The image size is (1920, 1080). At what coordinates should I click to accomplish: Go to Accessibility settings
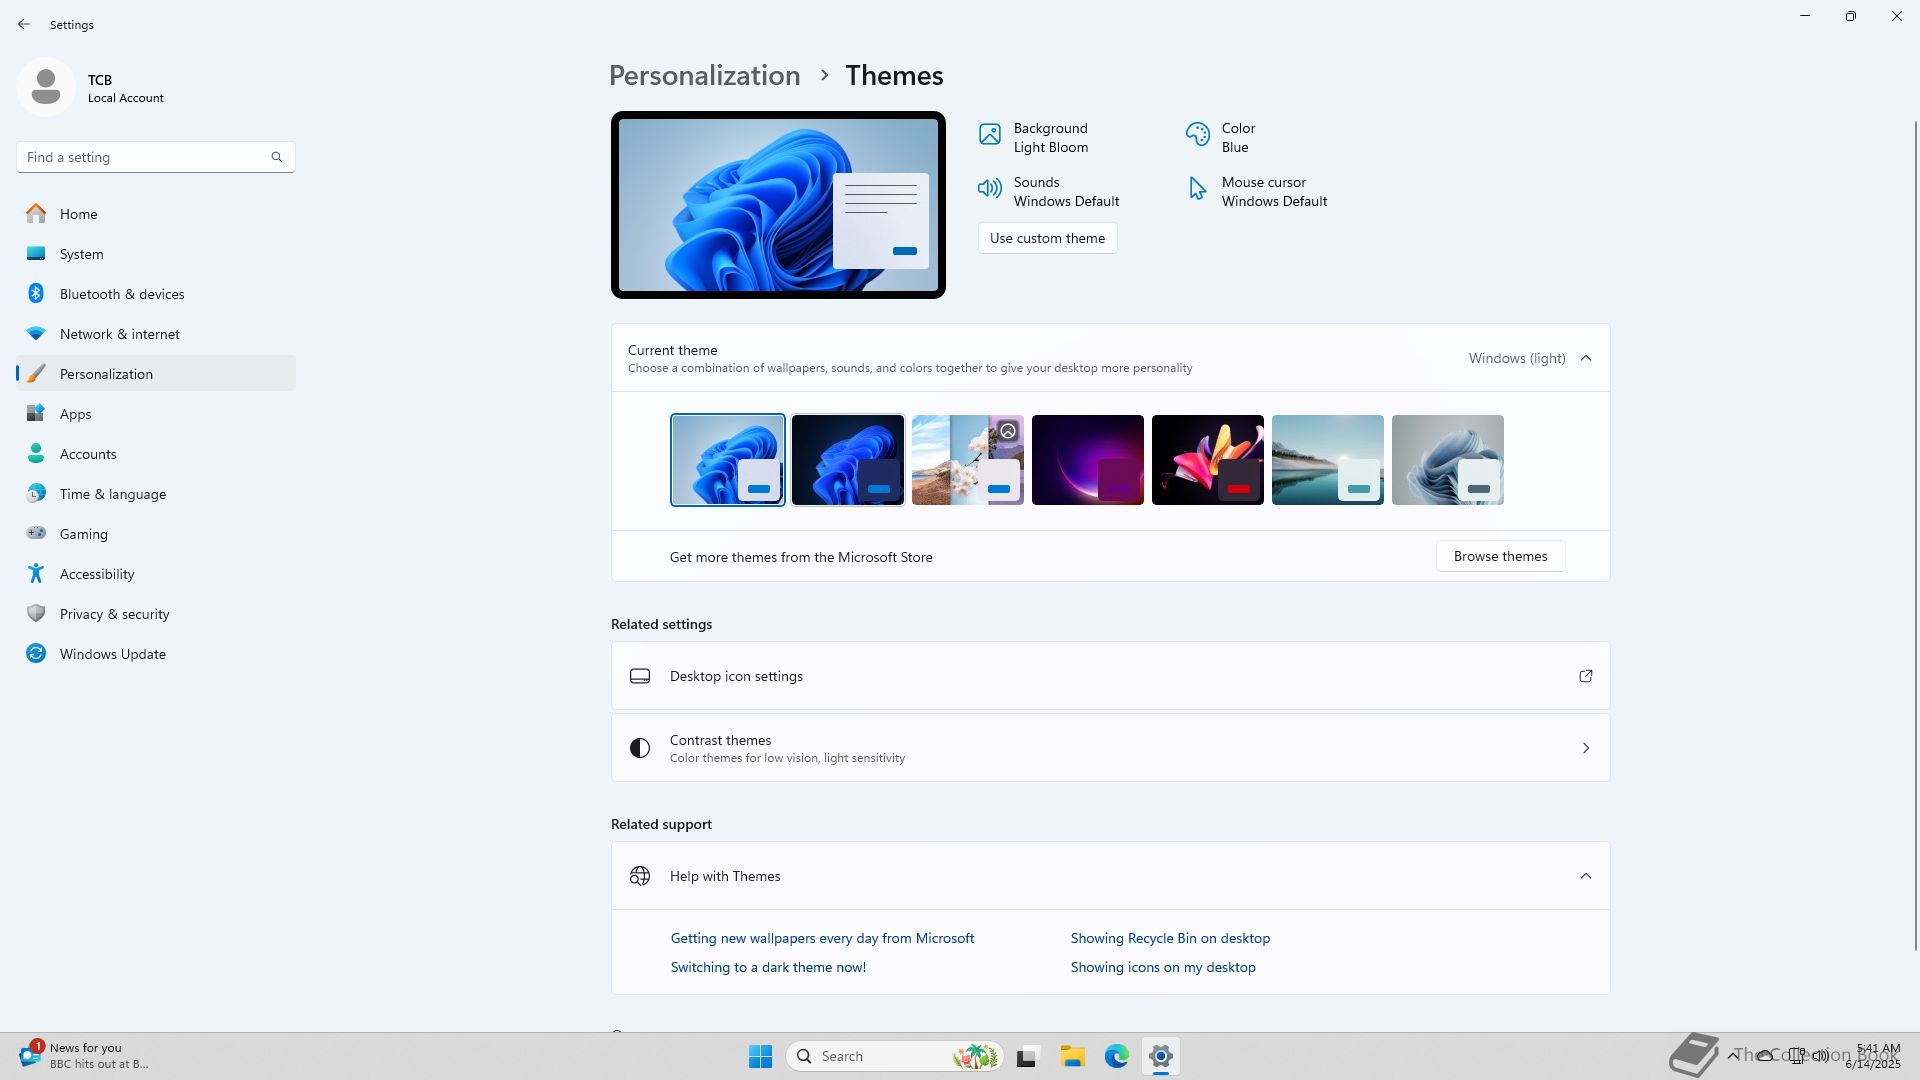pyautogui.click(x=97, y=574)
